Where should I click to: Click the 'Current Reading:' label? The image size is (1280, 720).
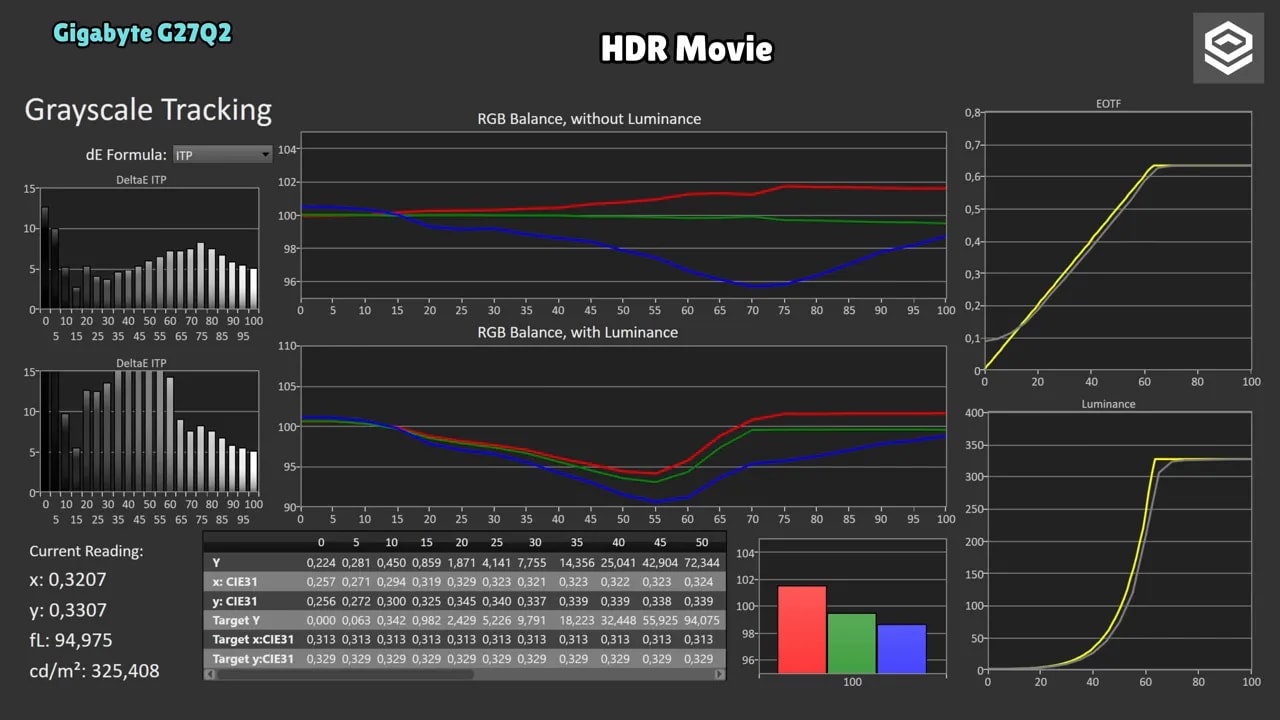[86, 551]
